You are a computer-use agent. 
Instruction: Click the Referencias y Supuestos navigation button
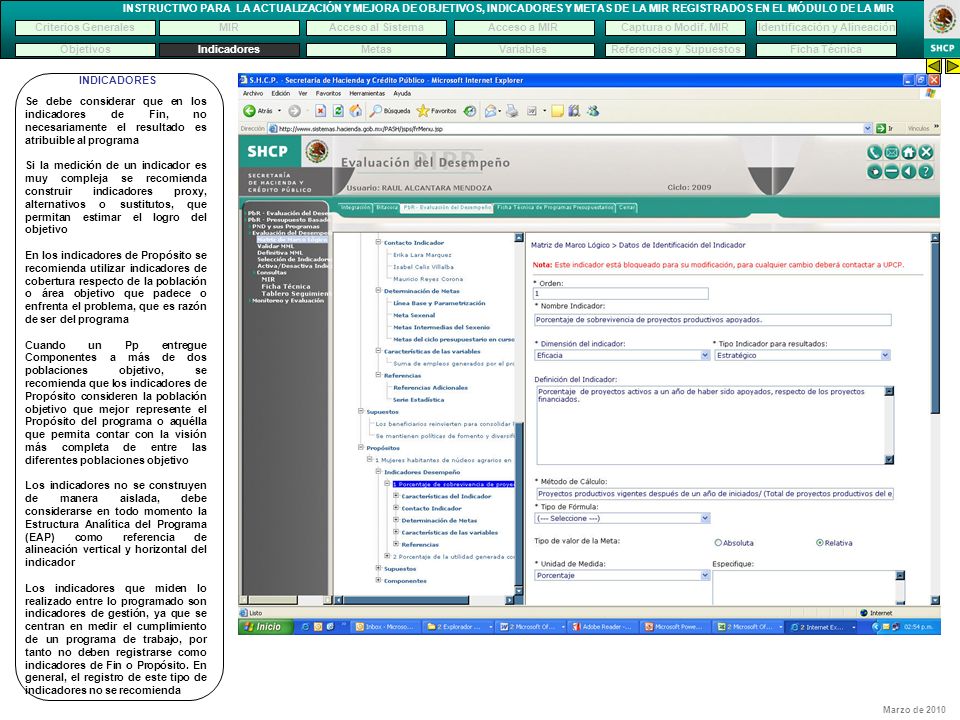pyautogui.click(x=675, y=50)
